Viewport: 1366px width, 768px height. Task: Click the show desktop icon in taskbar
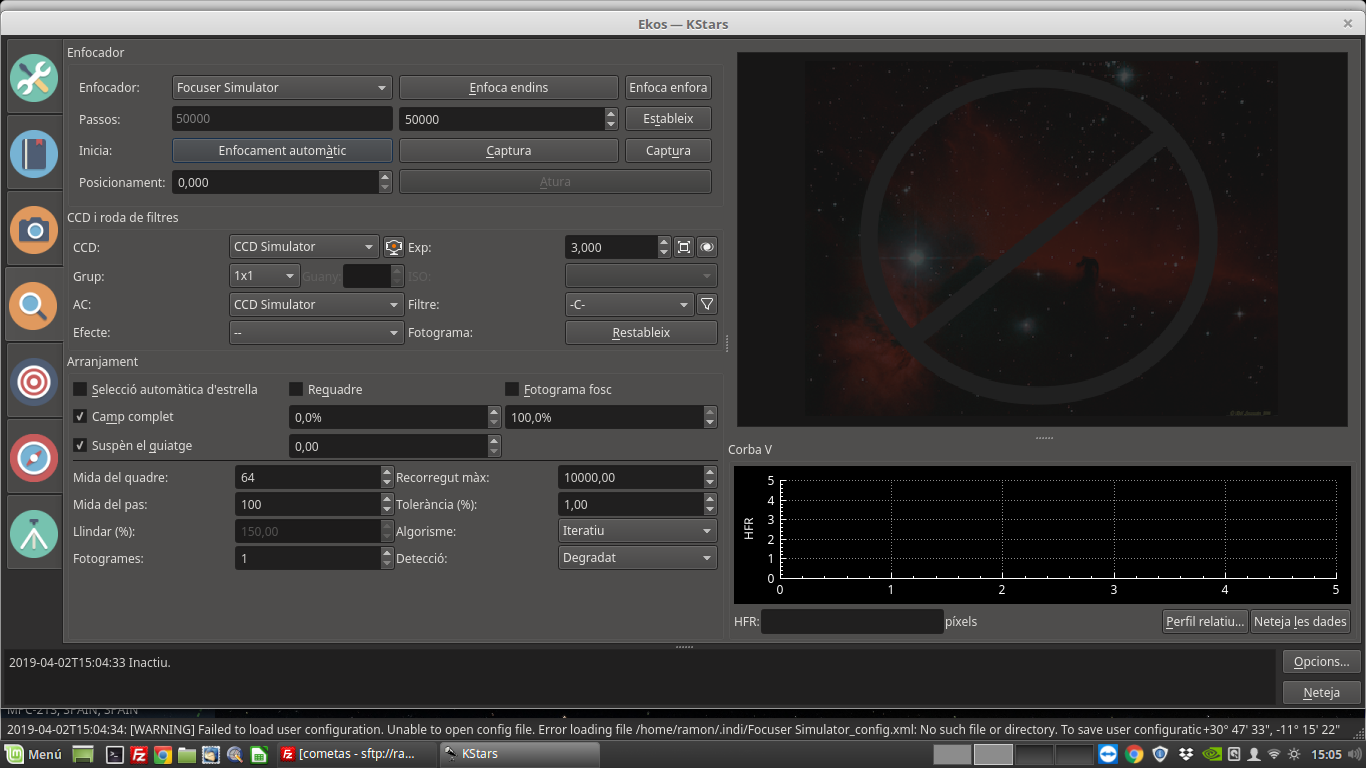tap(83, 754)
